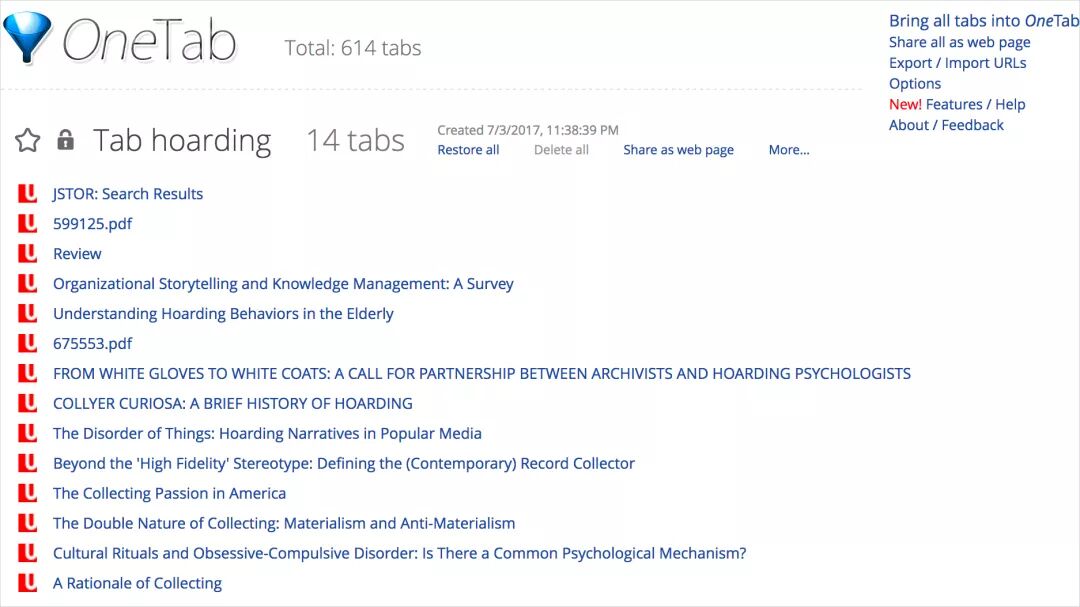The width and height of the screenshot is (1080, 607).
Task: Open The Disorder of Things link
Action: click(x=267, y=433)
